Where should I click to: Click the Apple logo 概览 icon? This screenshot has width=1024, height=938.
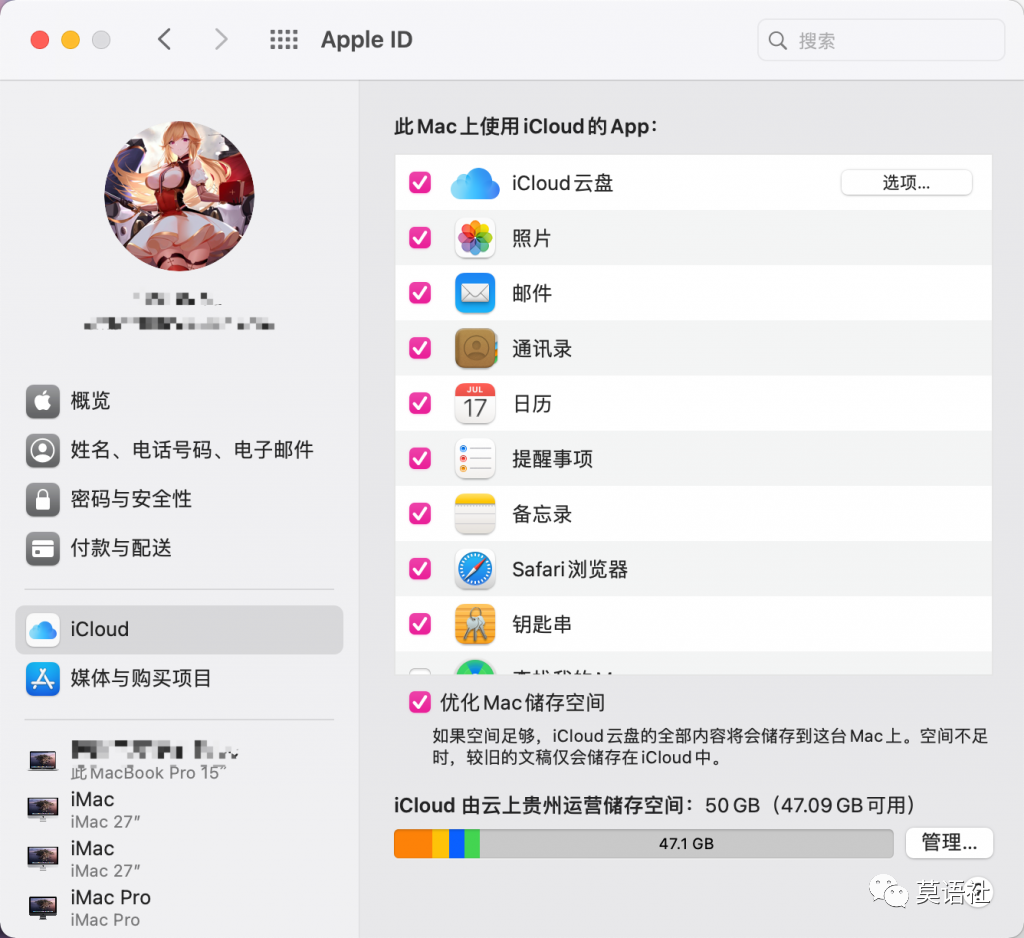(x=42, y=400)
